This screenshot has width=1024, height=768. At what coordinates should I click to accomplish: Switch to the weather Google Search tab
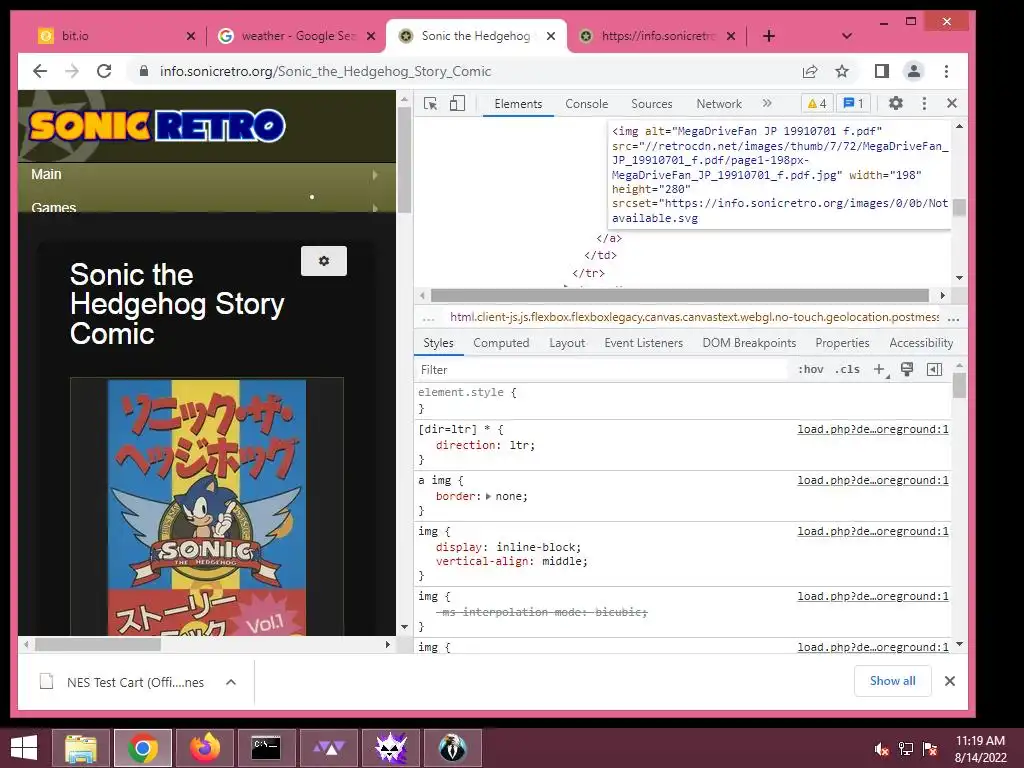tap(297, 36)
